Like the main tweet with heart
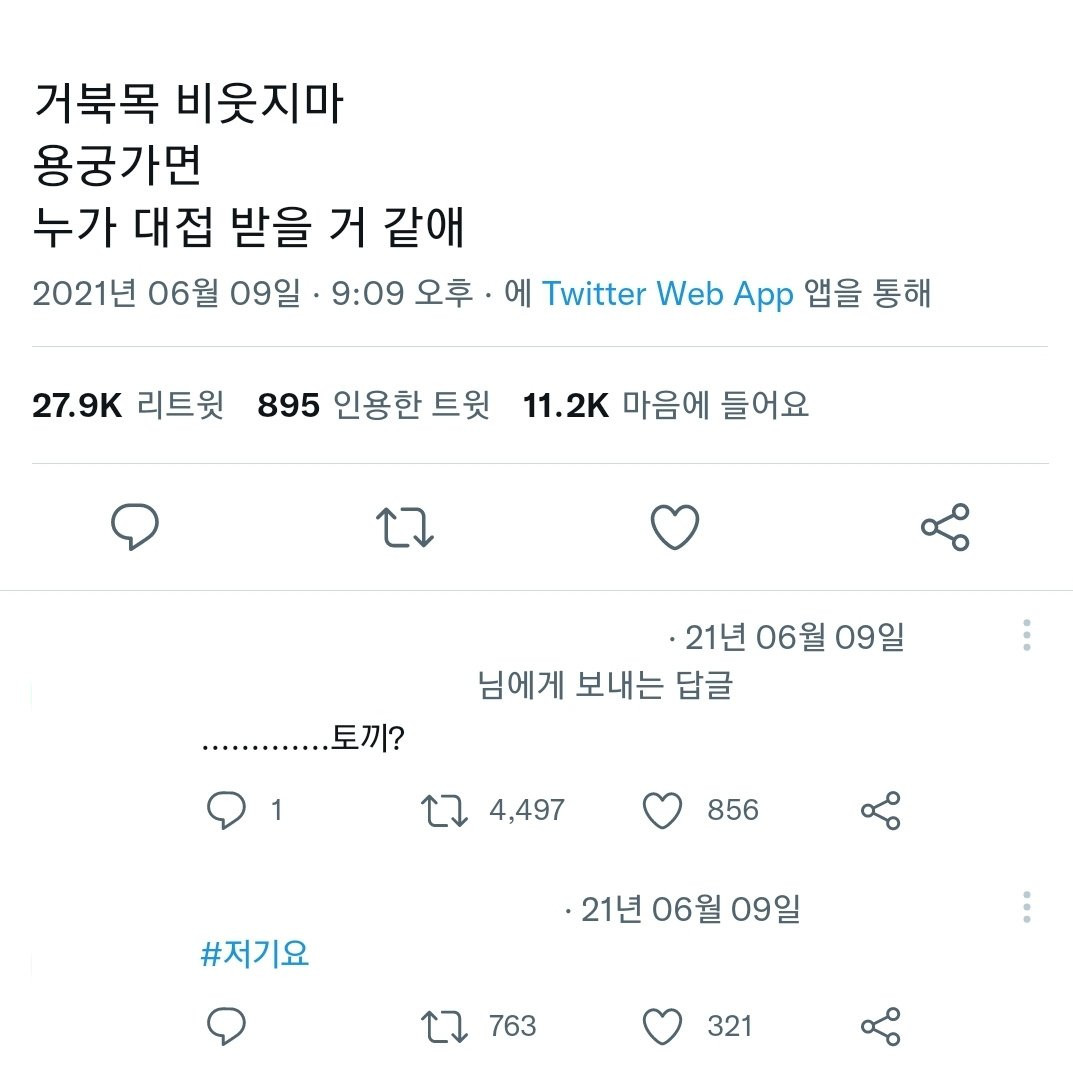Viewport: 1073px width, 1073px height. [675, 527]
